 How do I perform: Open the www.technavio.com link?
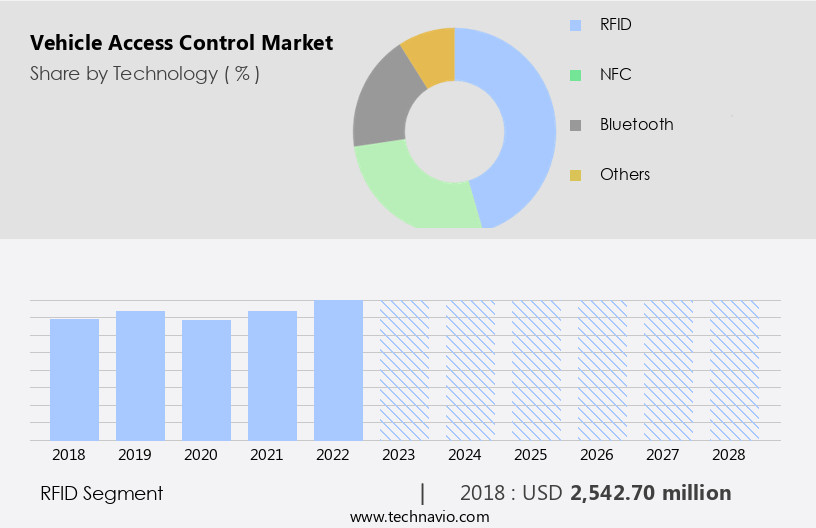(419, 517)
